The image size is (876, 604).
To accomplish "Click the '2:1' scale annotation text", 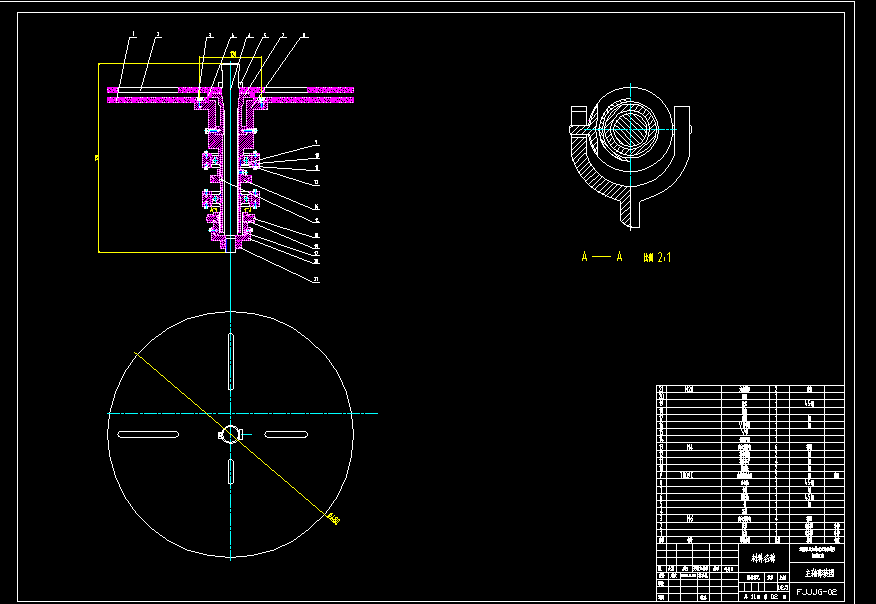I will 663,257.
